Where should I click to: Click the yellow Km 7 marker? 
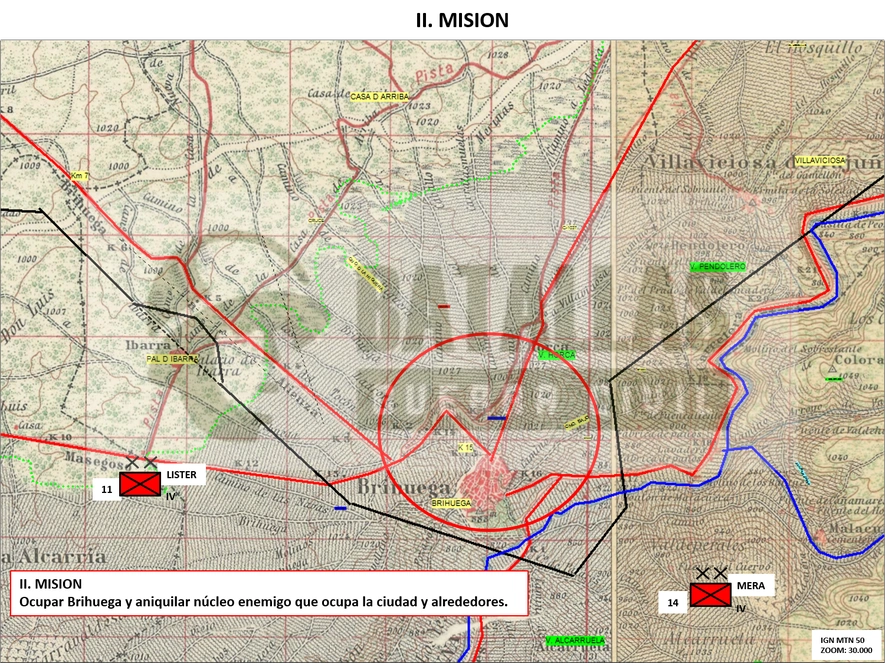(80, 176)
